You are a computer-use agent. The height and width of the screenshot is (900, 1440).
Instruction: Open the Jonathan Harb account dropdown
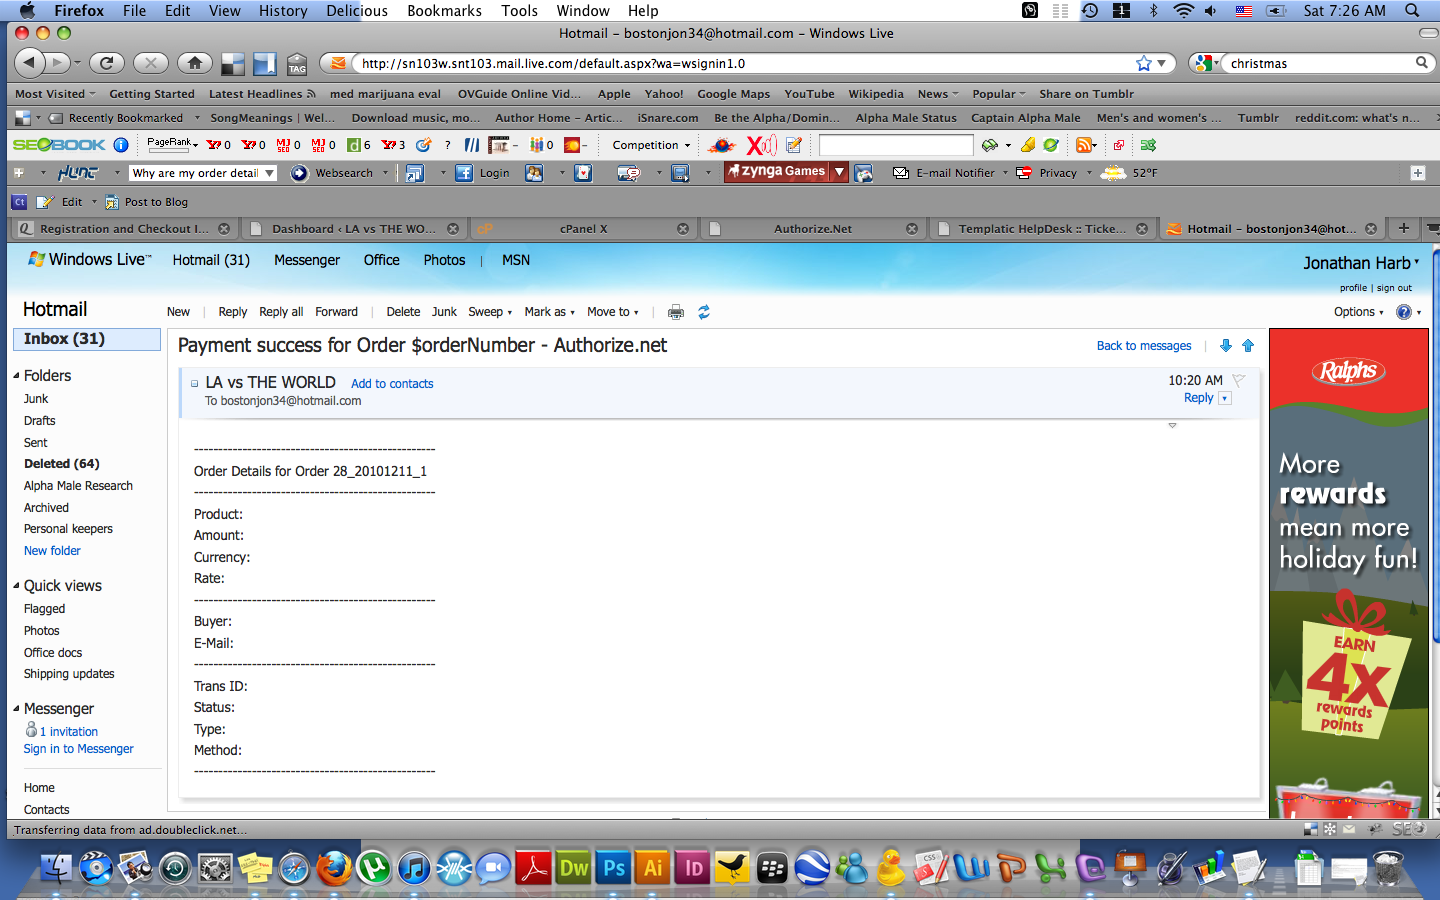pos(1361,263)
